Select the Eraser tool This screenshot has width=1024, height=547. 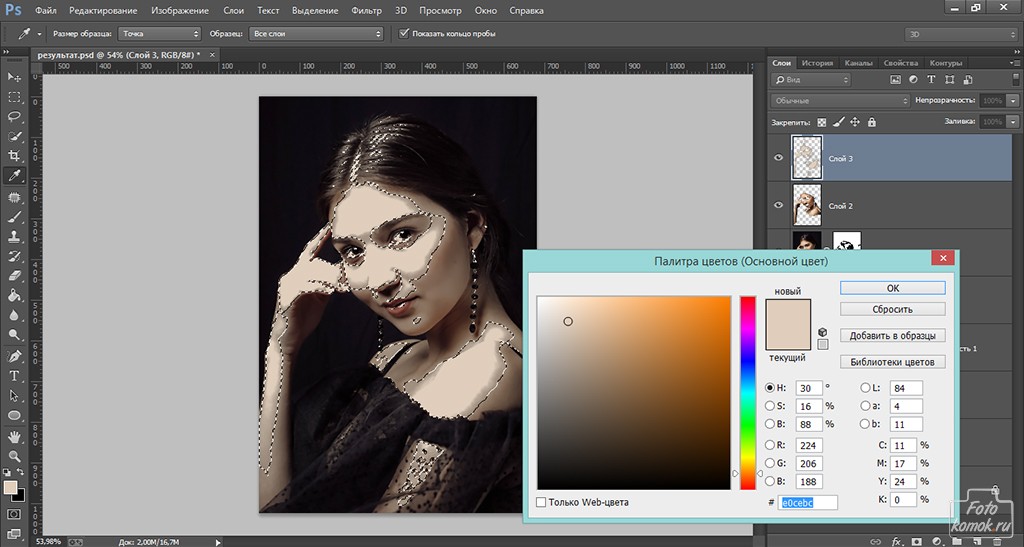coord(14,275)
